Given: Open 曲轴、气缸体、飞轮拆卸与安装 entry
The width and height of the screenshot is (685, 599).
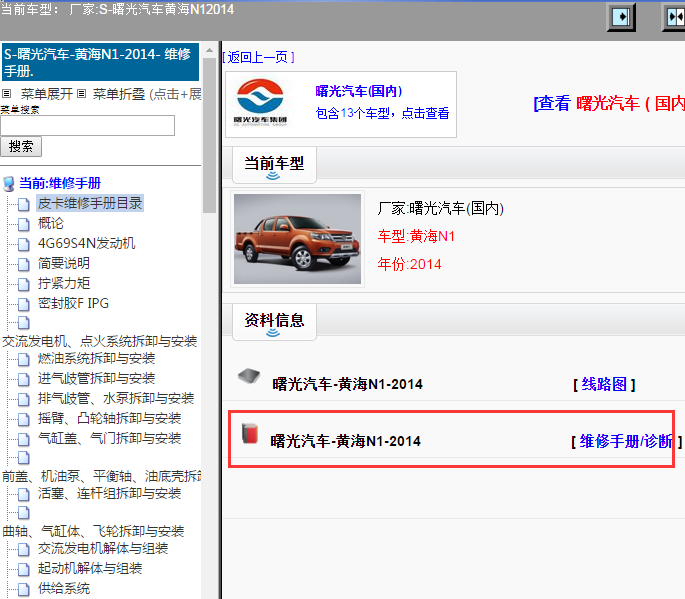Looking at the screenshot, I should 93,532.
